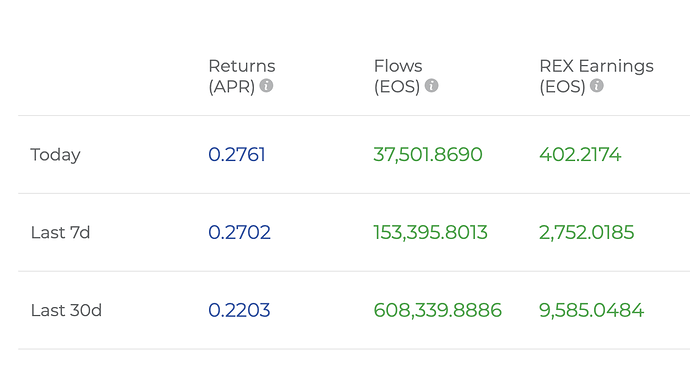The width and height of the screenshot is (690, 376).
Task: Click the info icon beside REX Earnings (EOS)
Action: coord(597,85)
